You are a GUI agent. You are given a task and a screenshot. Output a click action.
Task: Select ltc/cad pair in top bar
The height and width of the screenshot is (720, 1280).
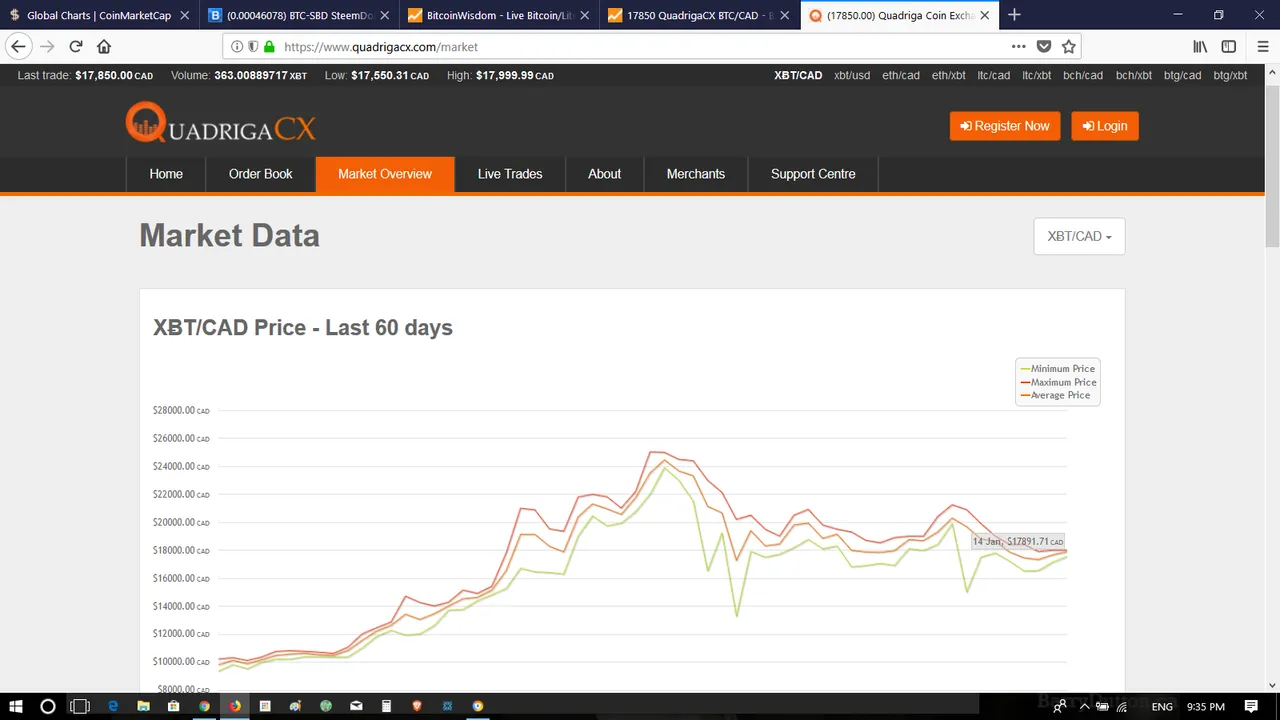(994, 75)
